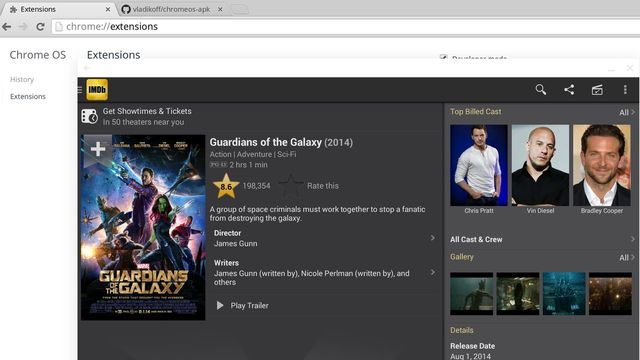Click the movie plot summary text
The image size is (640, 360).
(318, 213)
